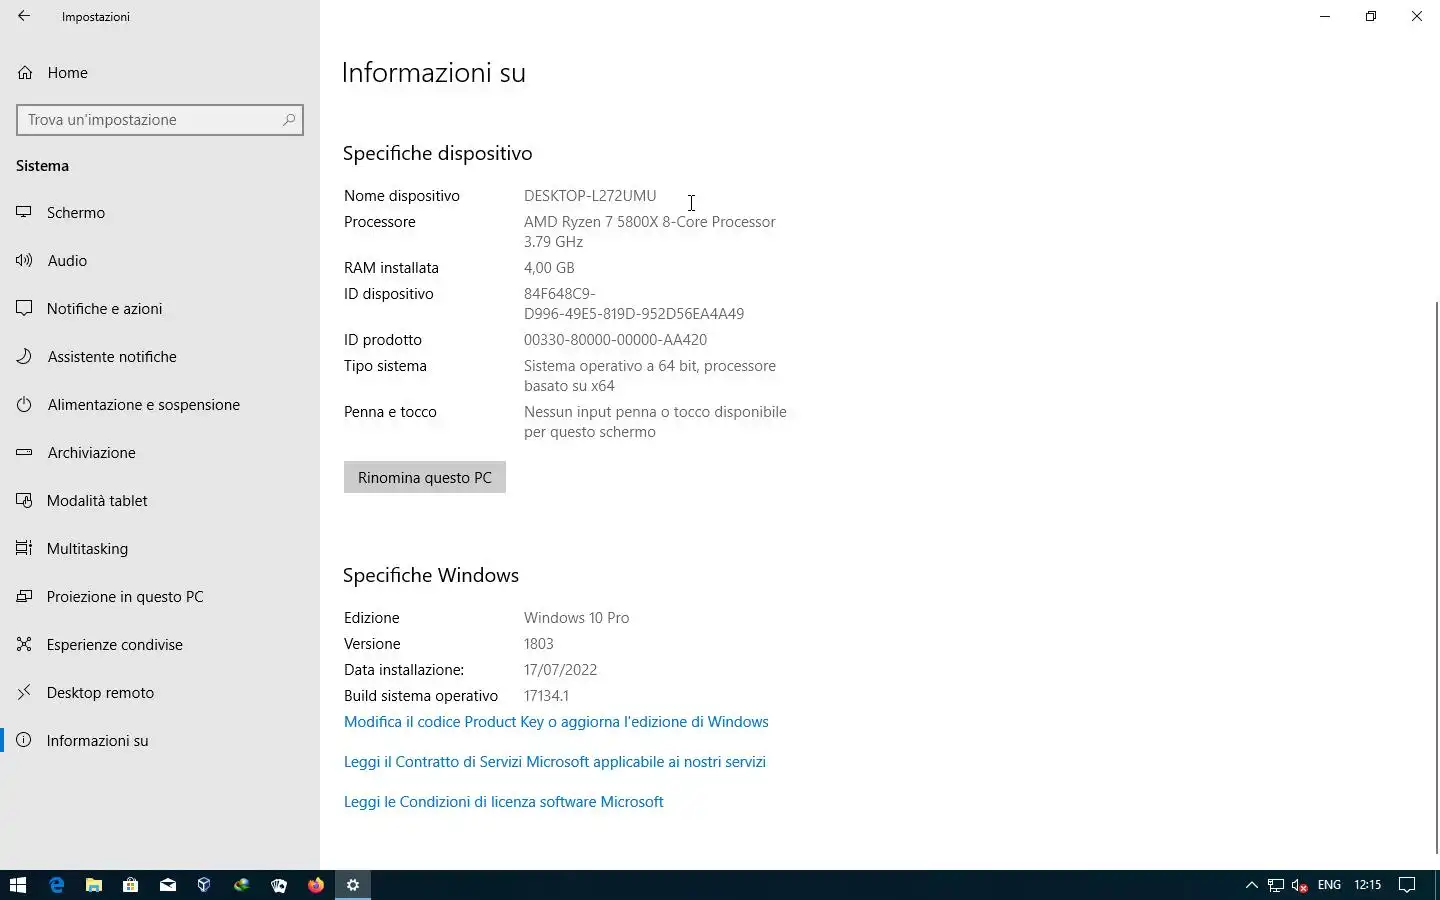This screenshot has height=900, width=1440.
Task: Open the green globe download manager taskbar icon
Action: (241, 885)
